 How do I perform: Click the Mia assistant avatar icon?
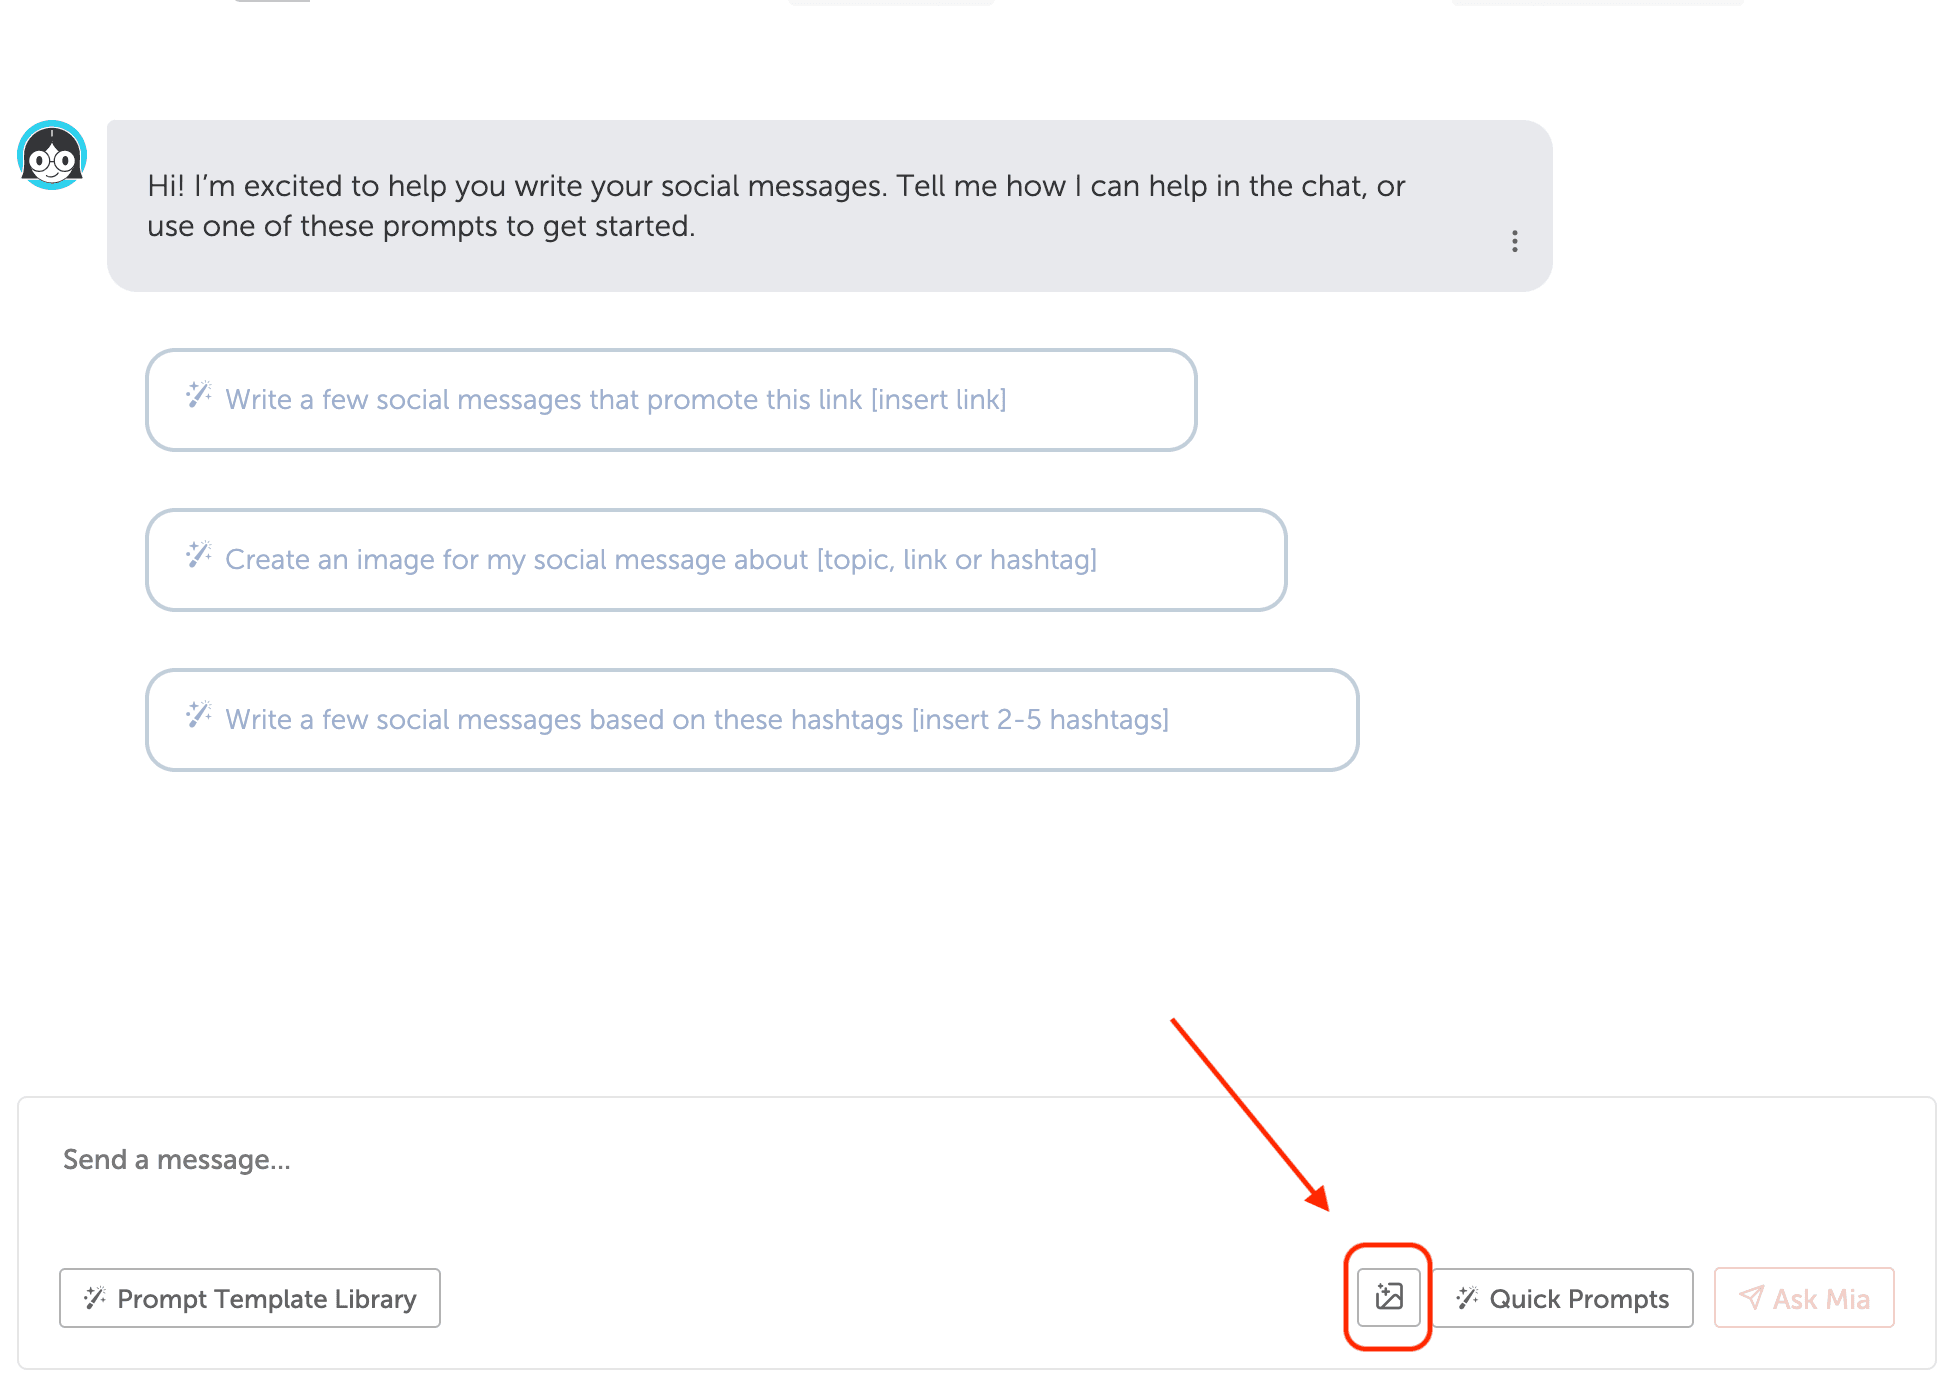pyautogui.click(x=52, y=153)
